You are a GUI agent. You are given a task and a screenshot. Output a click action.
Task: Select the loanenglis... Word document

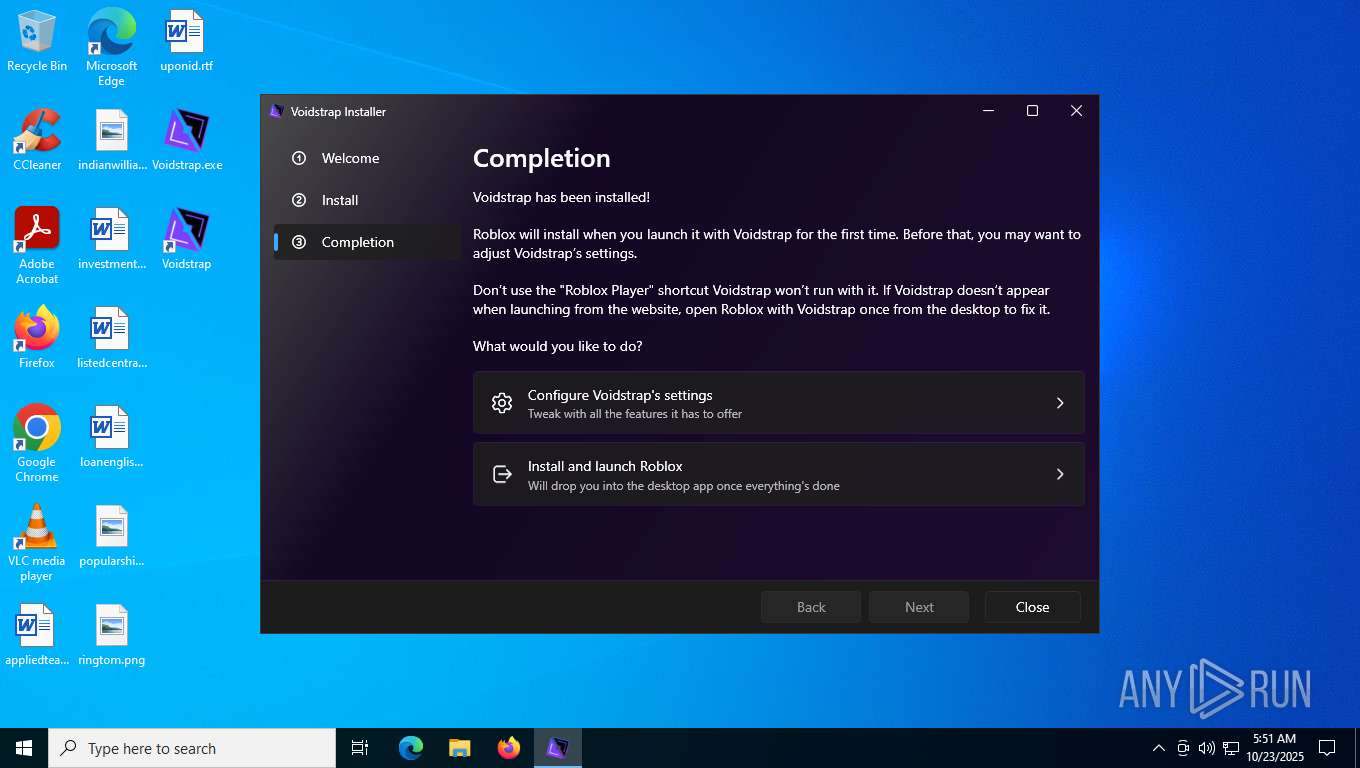click(111, 437)
